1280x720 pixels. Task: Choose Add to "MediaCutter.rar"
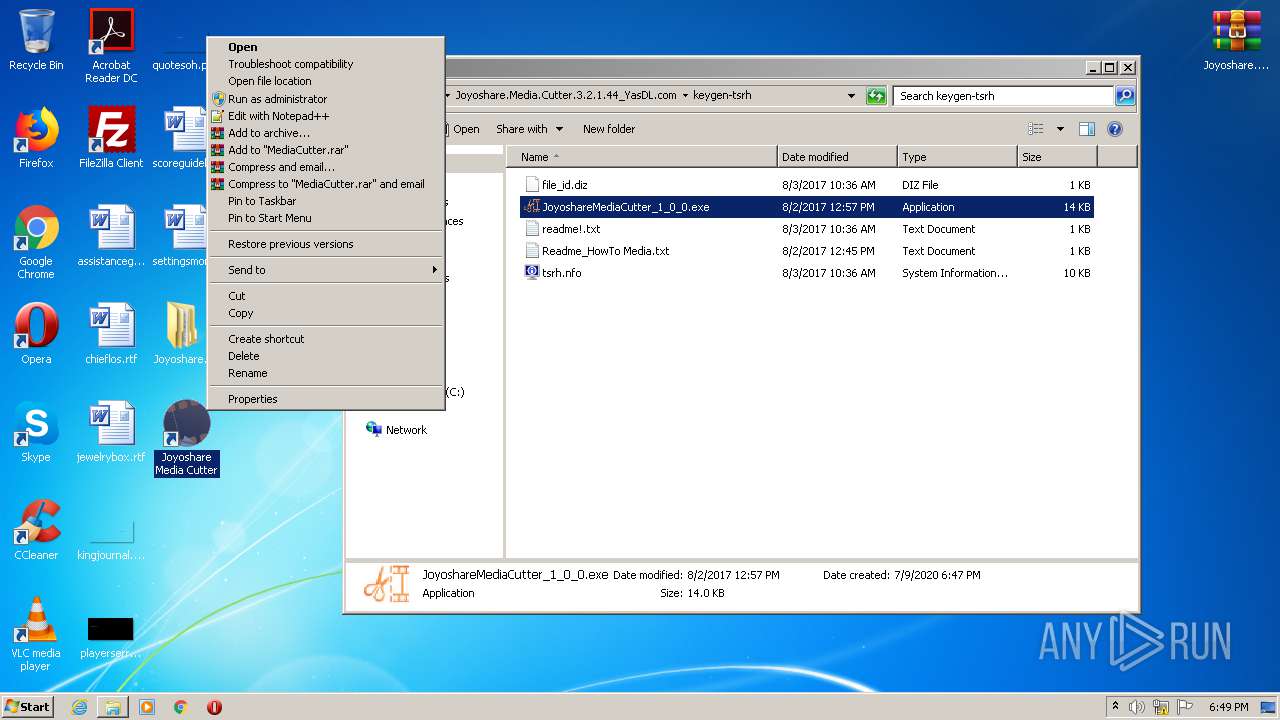pyautogui.click(x=326, y=150)
